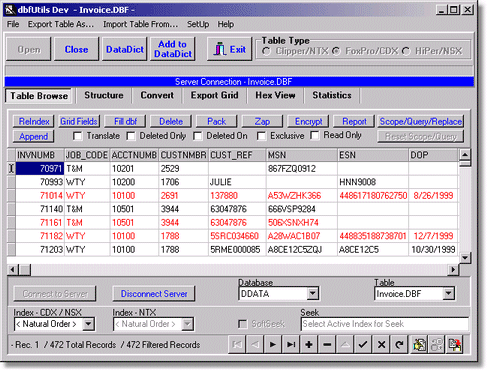Open the File menu
Viewport: 487px width, 371px height.
coord(13,24)
